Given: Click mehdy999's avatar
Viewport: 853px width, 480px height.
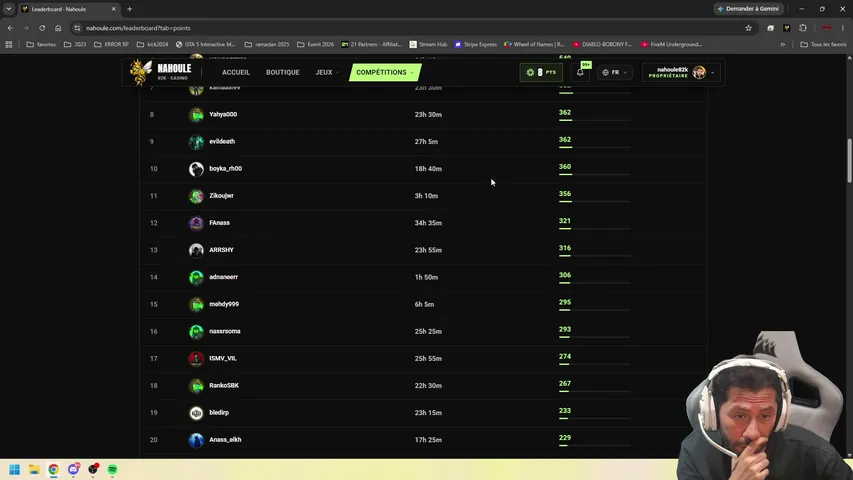Looking at the screenshot, I should 196,304.
